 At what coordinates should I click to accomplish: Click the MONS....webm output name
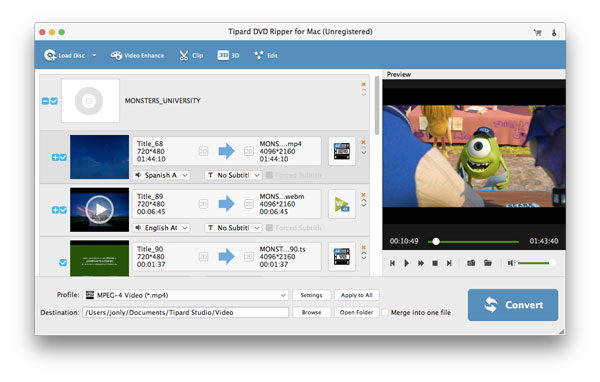(282, 196)
